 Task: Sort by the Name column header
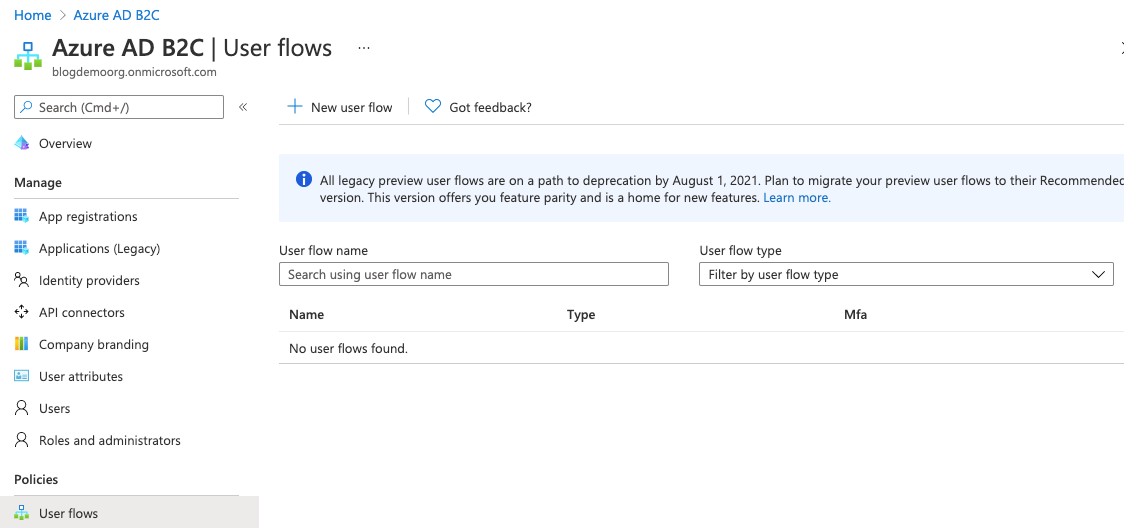click(x=306, y=314)
